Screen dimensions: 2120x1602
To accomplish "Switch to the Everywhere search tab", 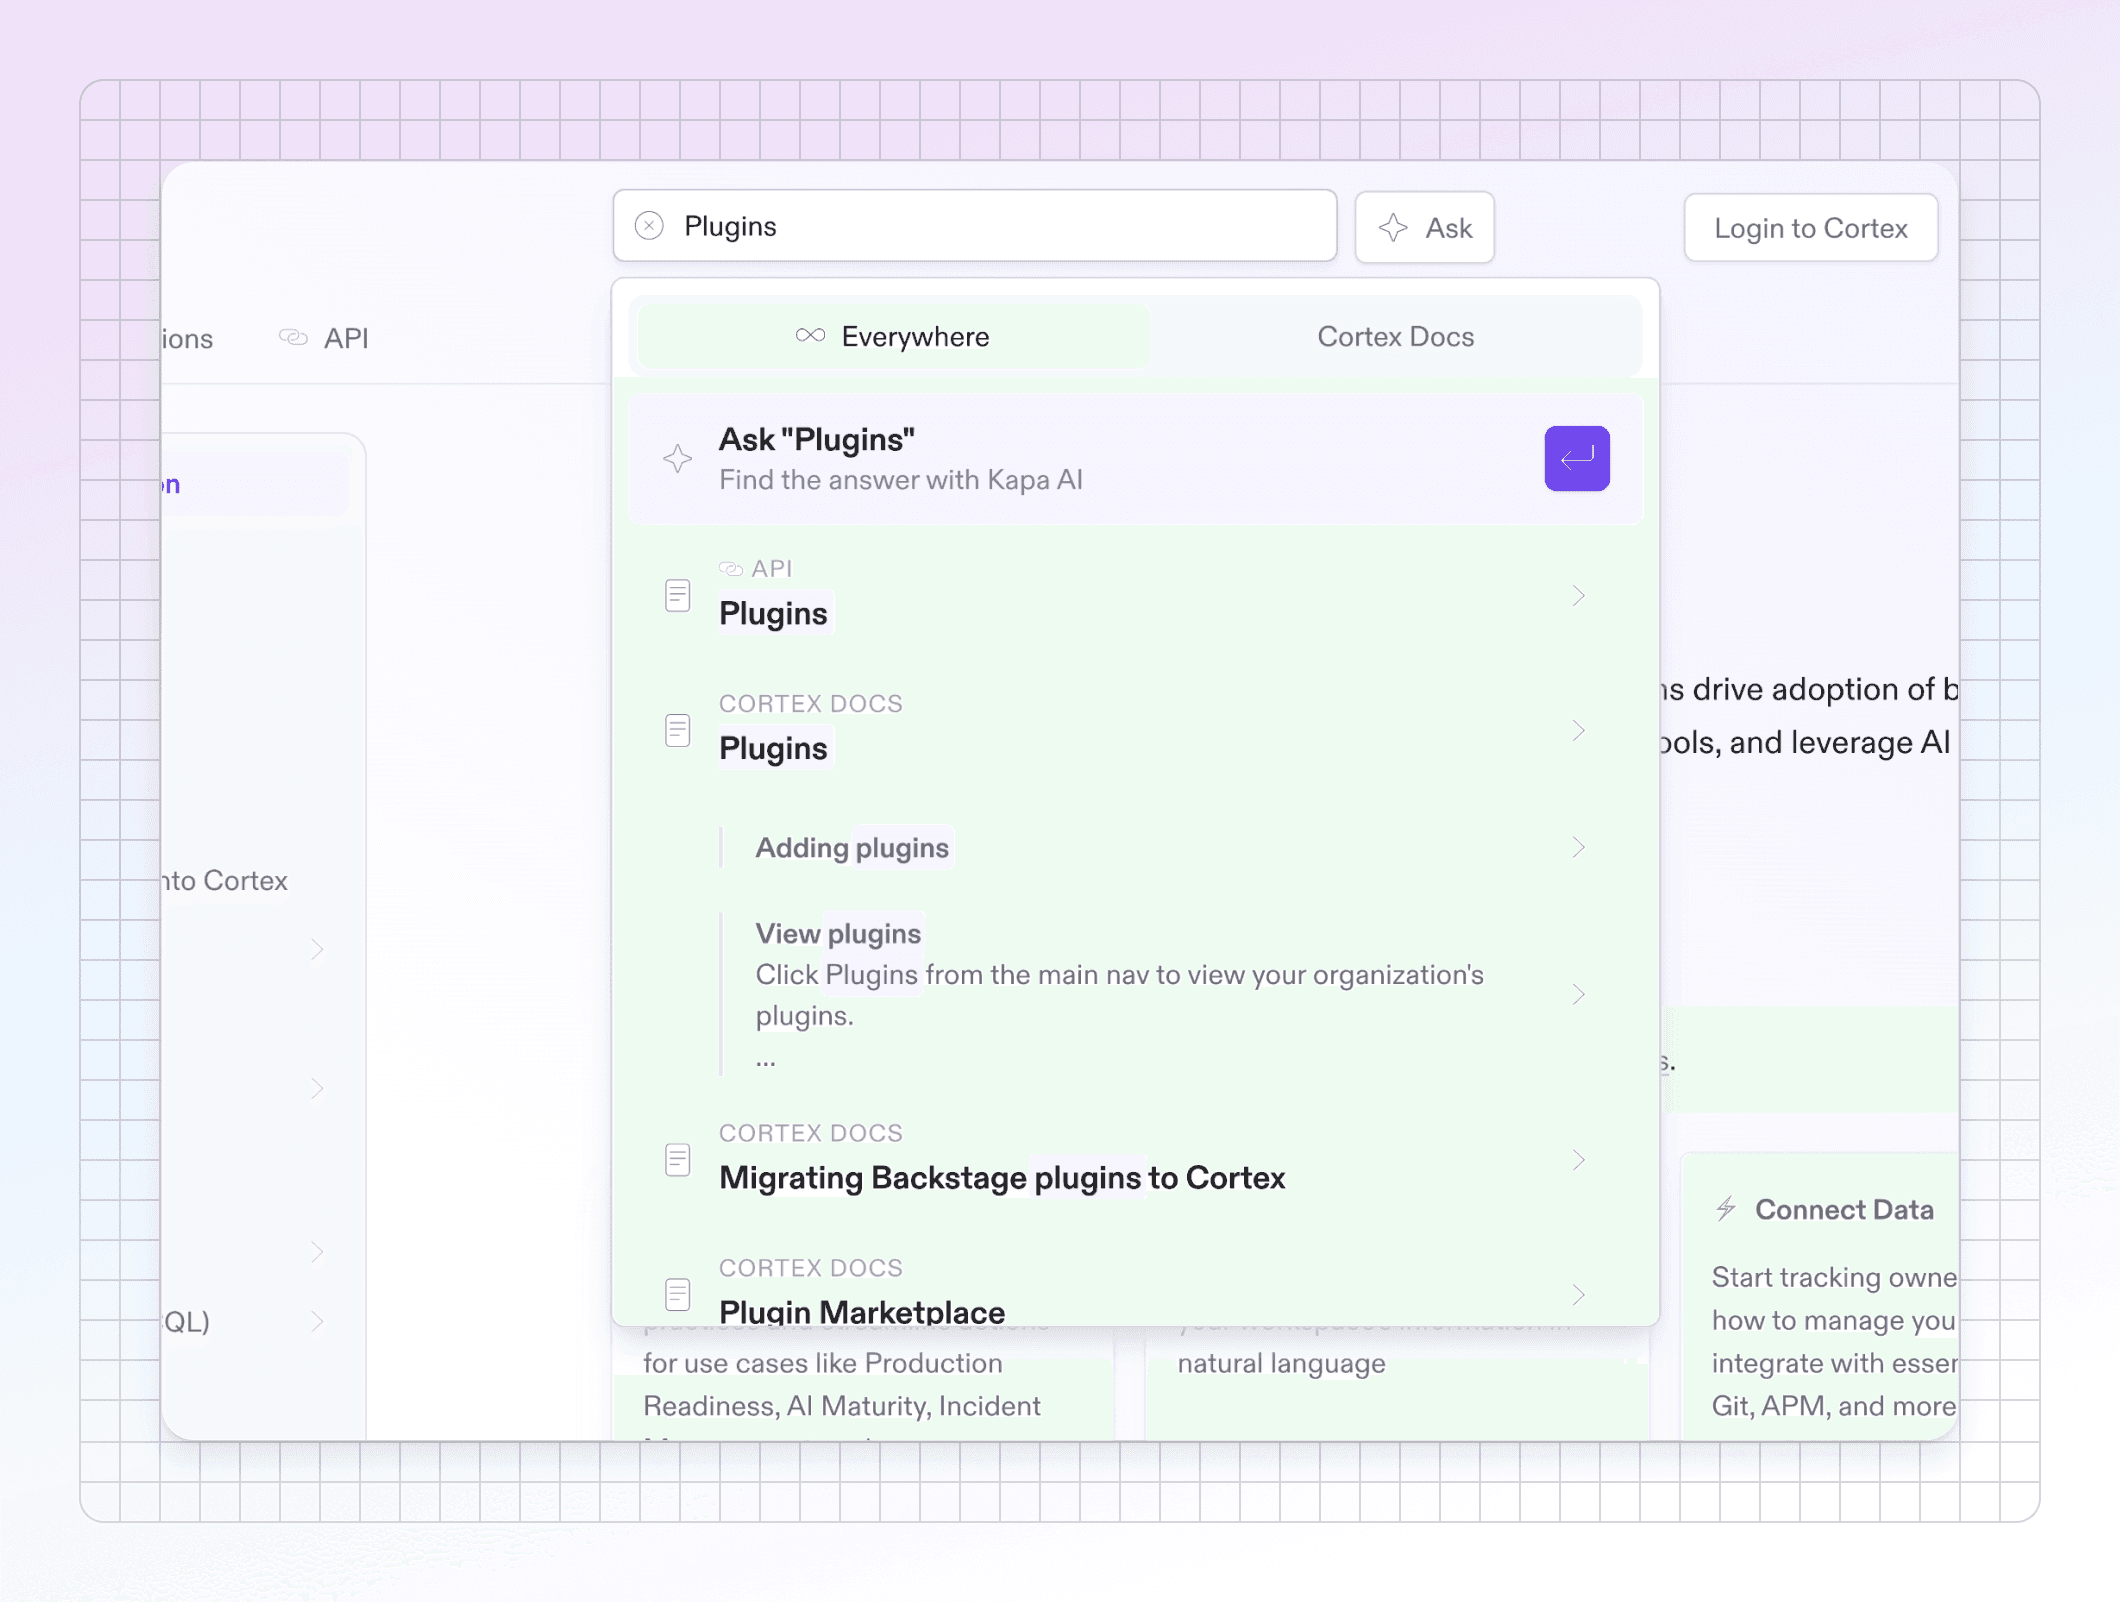I will [893, 337].
